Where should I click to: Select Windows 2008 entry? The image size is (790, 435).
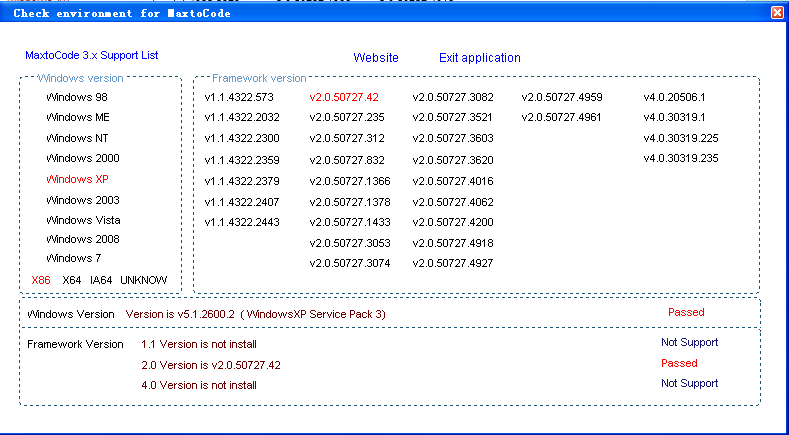(83, 239)
